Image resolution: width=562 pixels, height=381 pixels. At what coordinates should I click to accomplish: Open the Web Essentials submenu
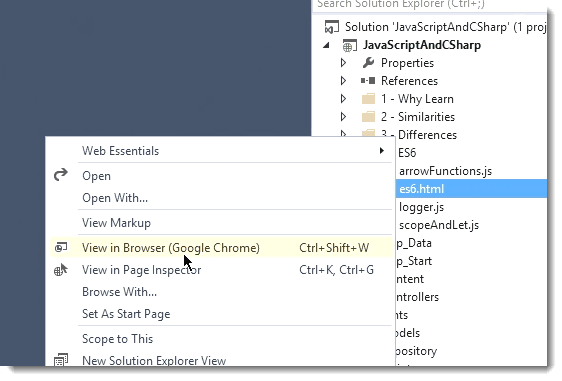pos(220,151)
